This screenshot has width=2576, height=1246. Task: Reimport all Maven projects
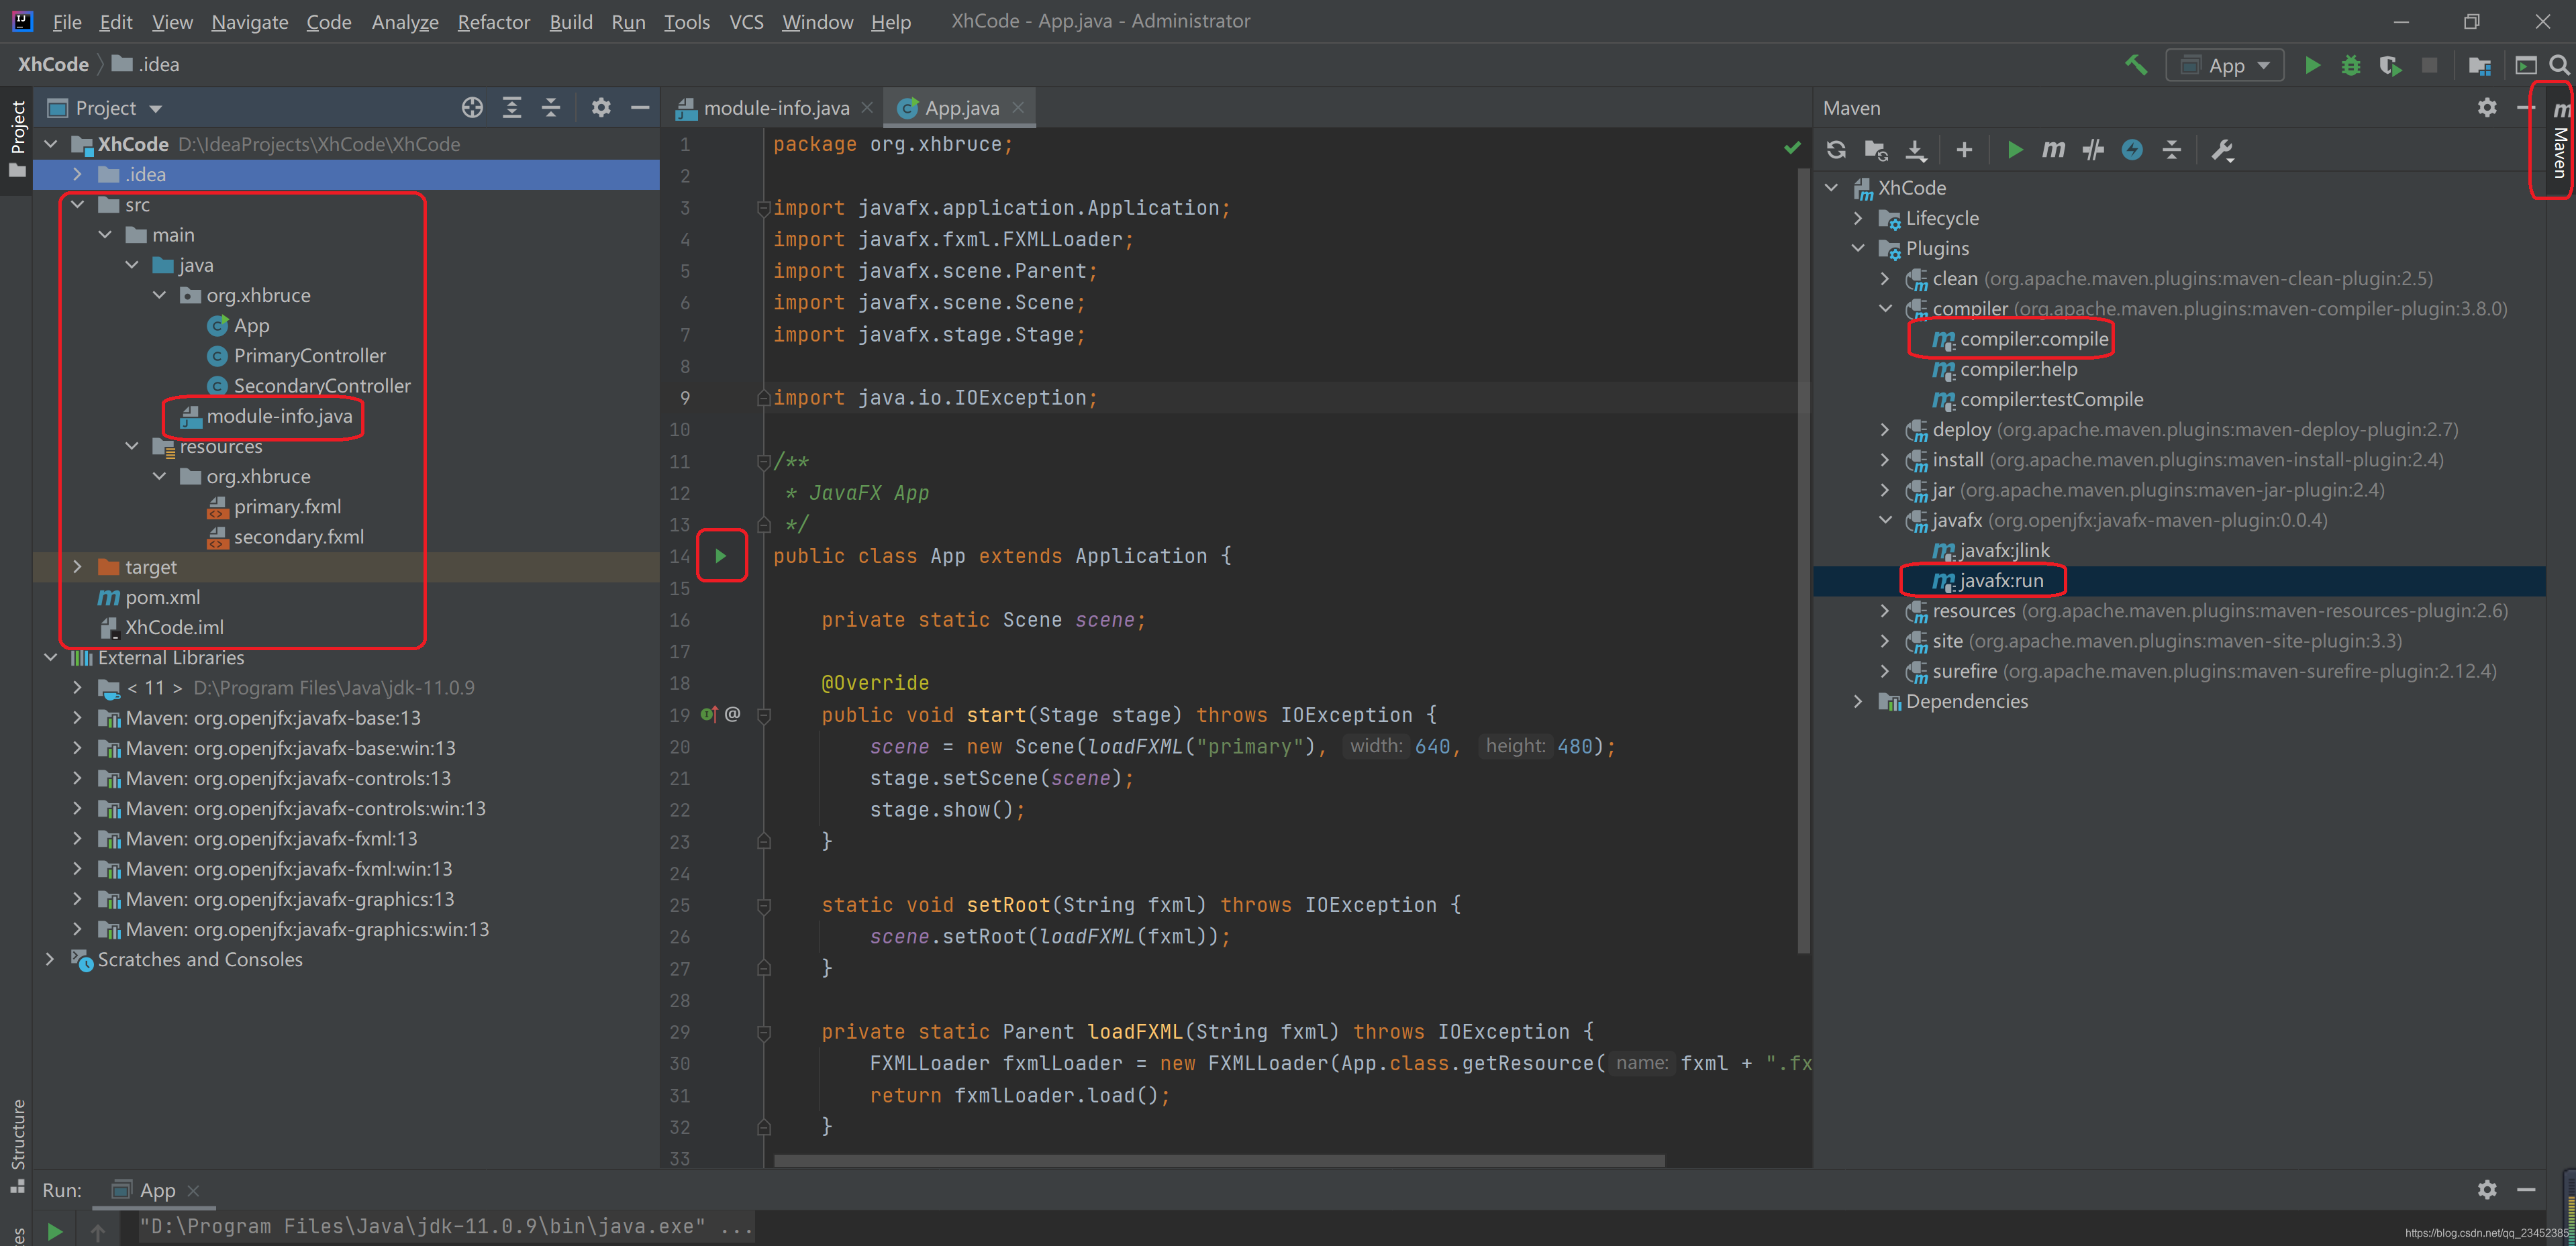point(1837,150)
